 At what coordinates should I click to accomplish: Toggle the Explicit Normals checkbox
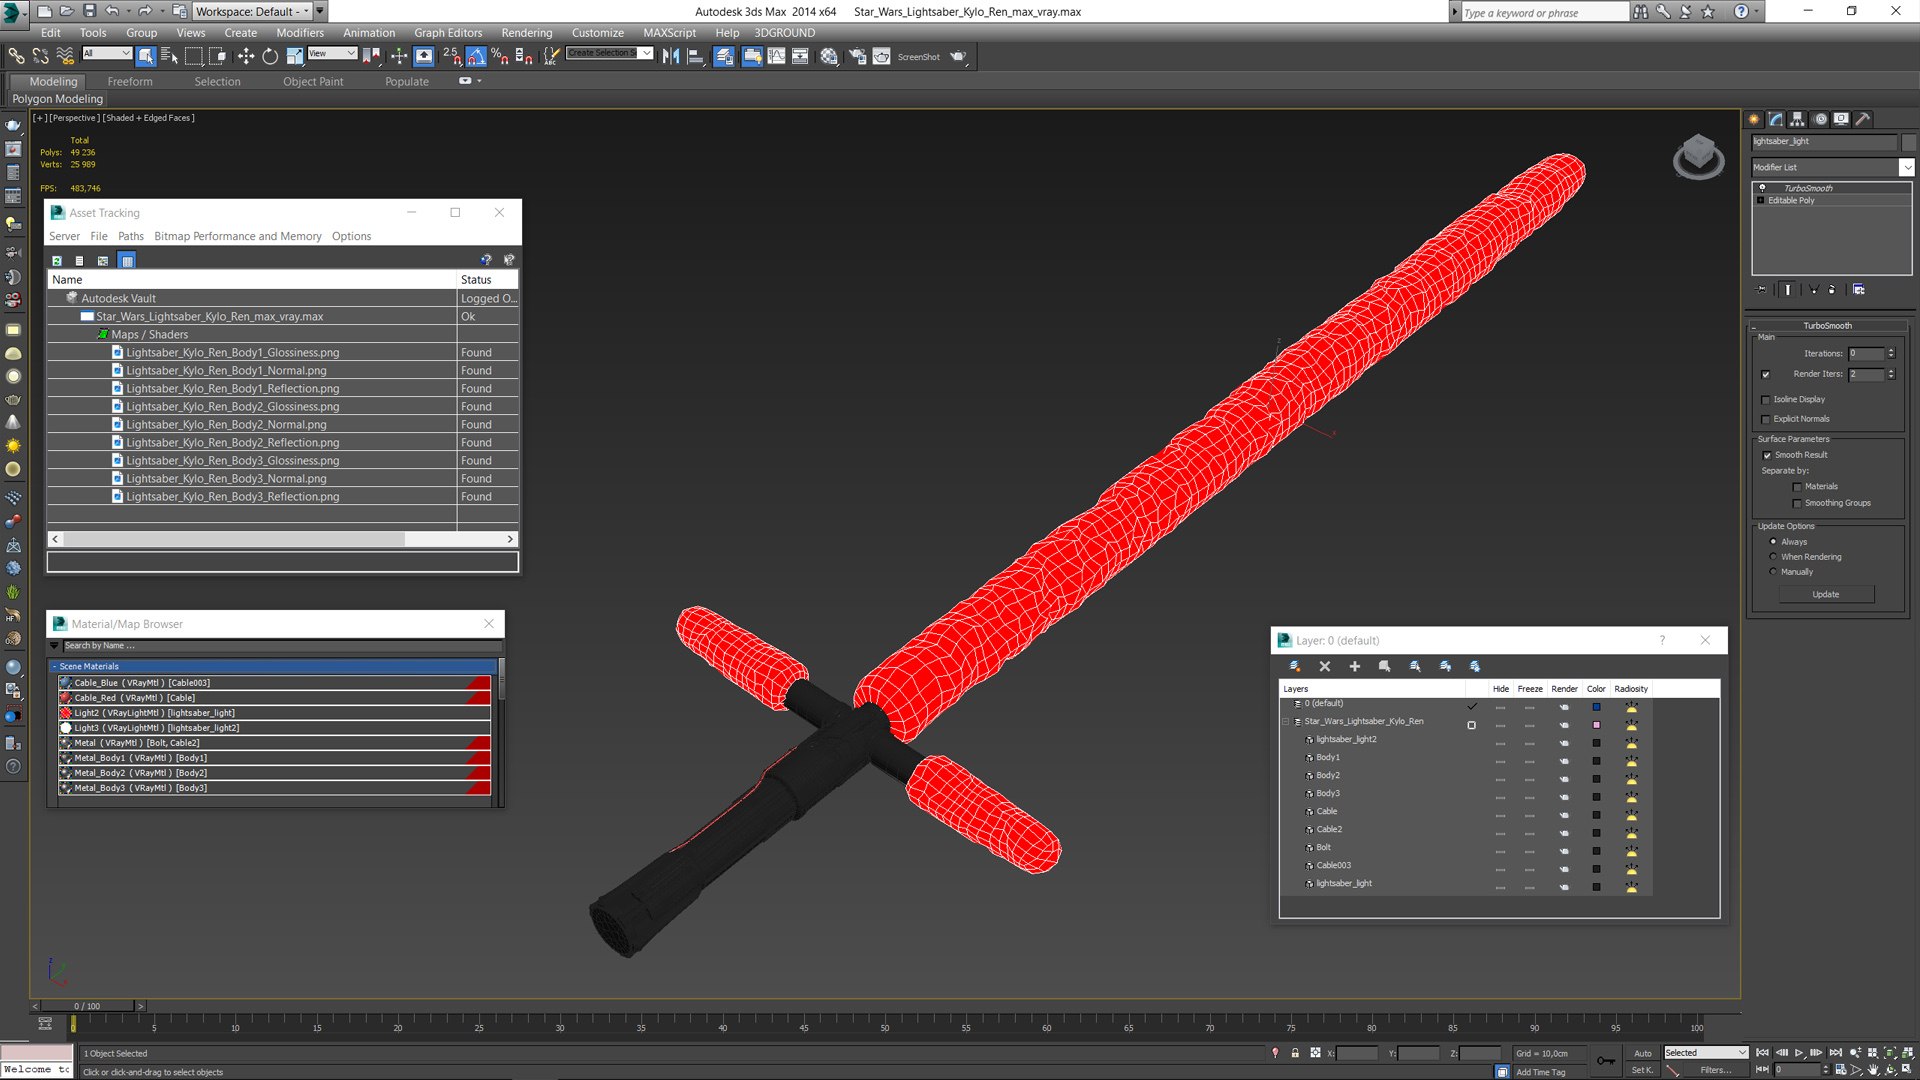point(1766,420)
